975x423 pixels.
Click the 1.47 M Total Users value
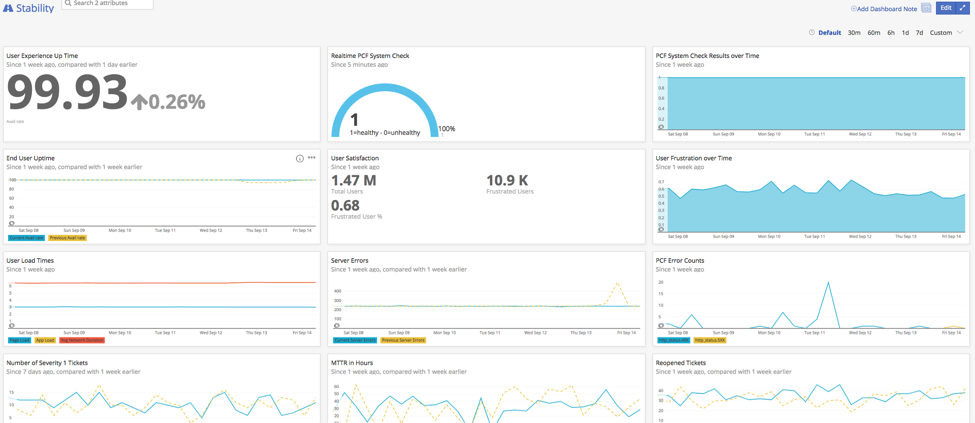[x=354, y=180]
